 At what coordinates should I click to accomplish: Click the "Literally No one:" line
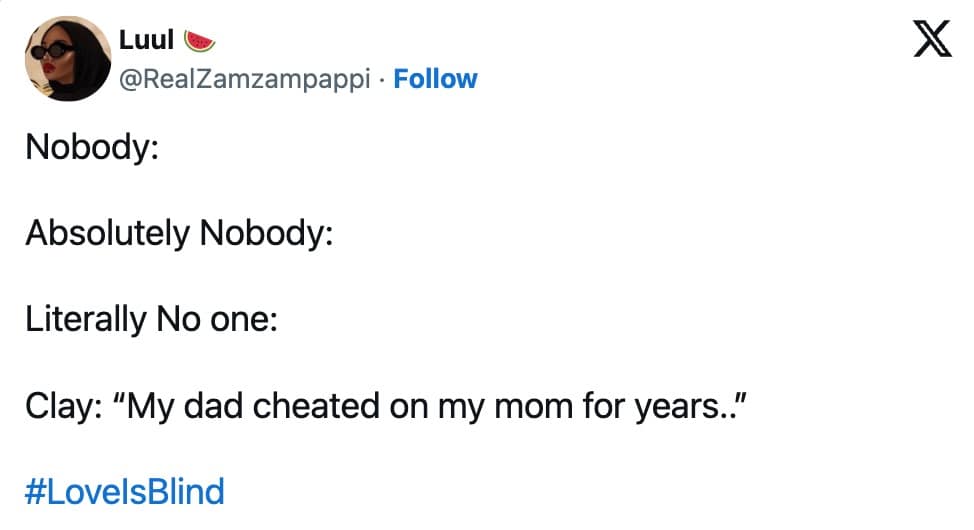pyautogui.click(x=151, y=319)
